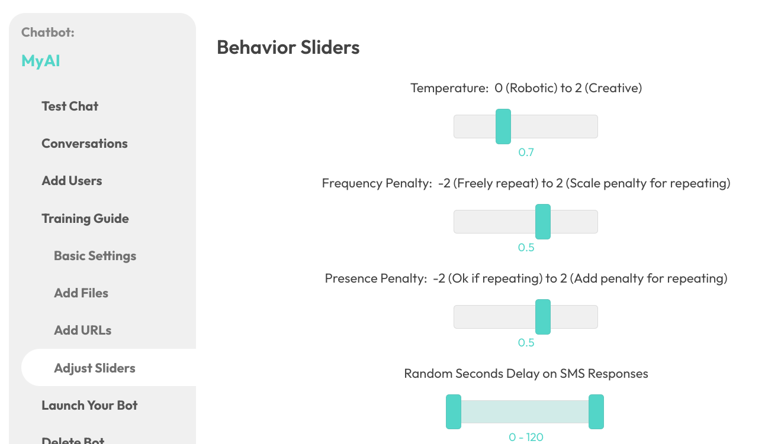Open the Test Chat page

pos(69,106)
